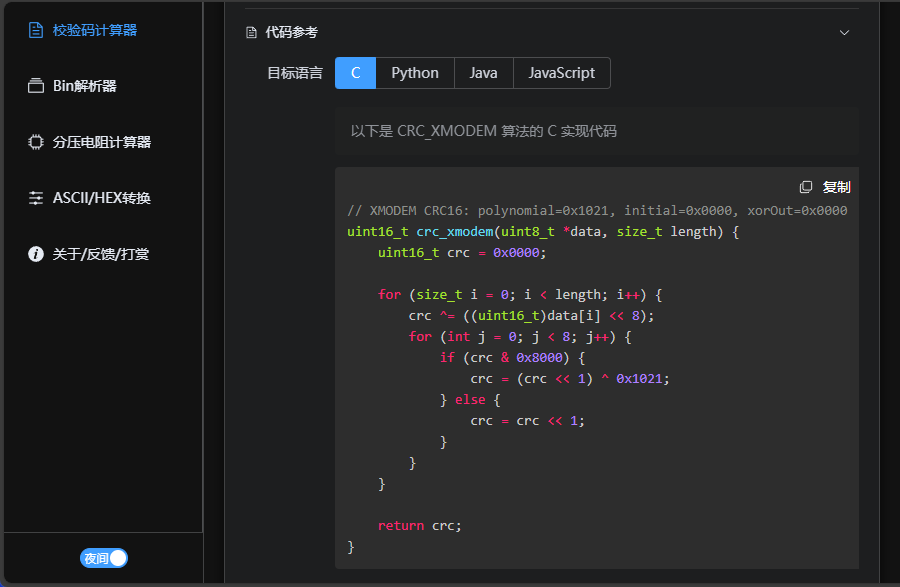Click the '} else {' line
The width and height of the screenshot is (900, 587).
pos(470,400)
